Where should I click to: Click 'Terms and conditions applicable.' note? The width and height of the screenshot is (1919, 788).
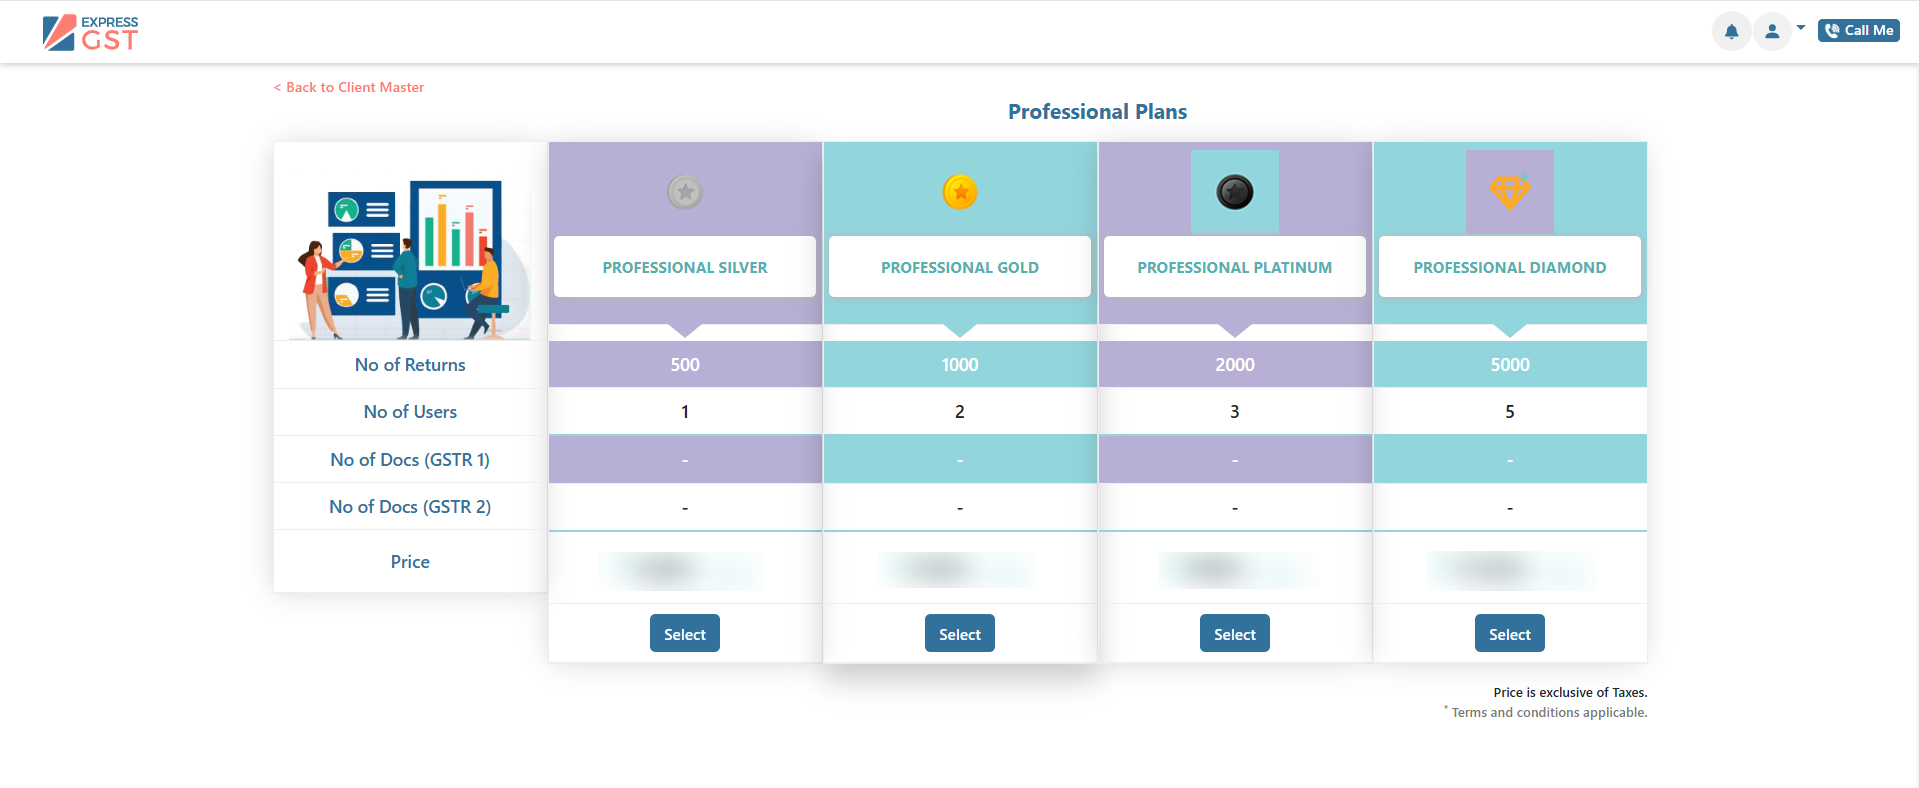pyautogui.click(x=1549, y=712)
